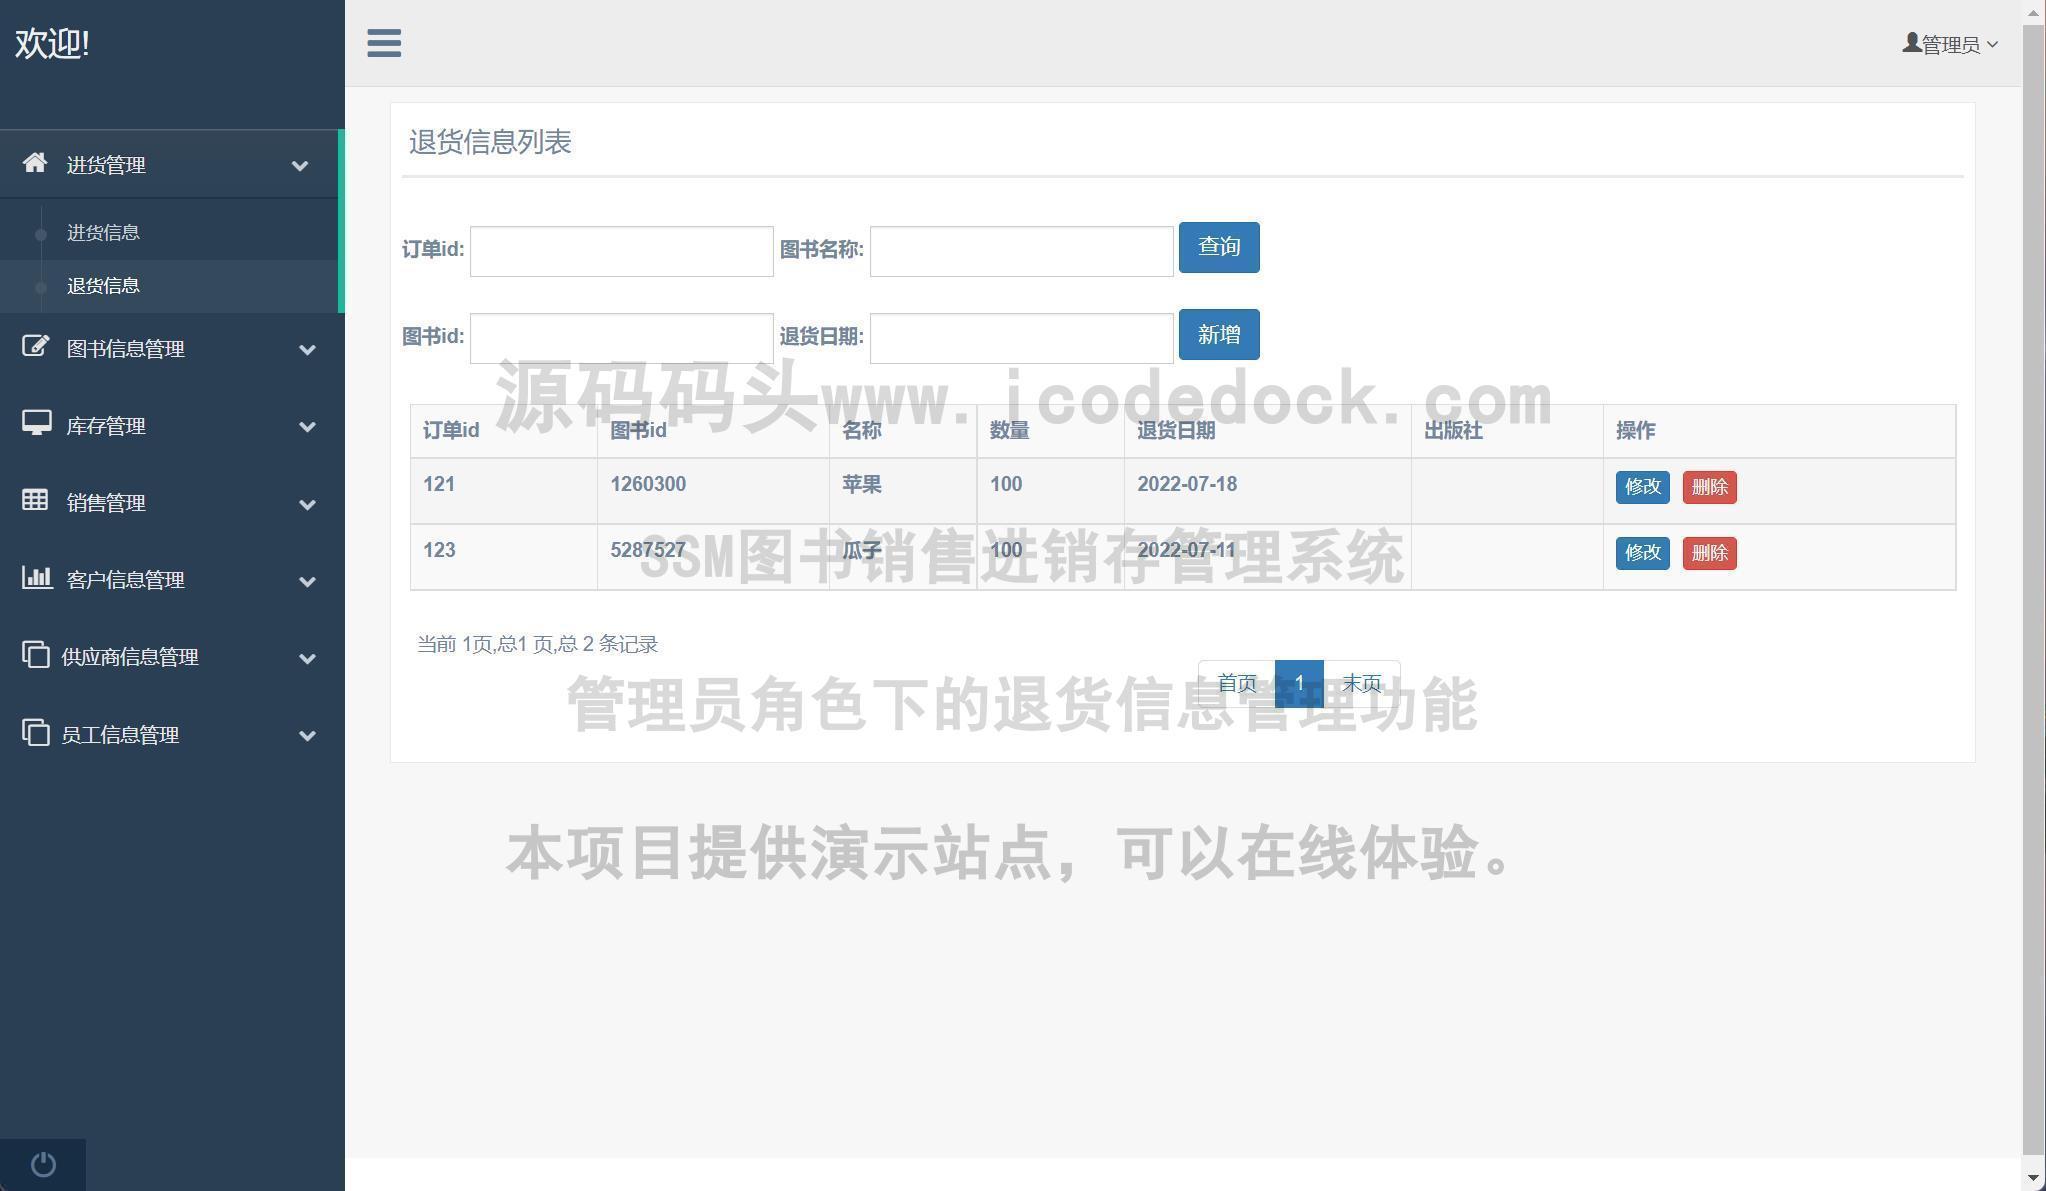The image size is (2046, 1191).
Task: Click the edit icon beside 图书信息管理
Action: pyautogui.click(x=35, y=347)
